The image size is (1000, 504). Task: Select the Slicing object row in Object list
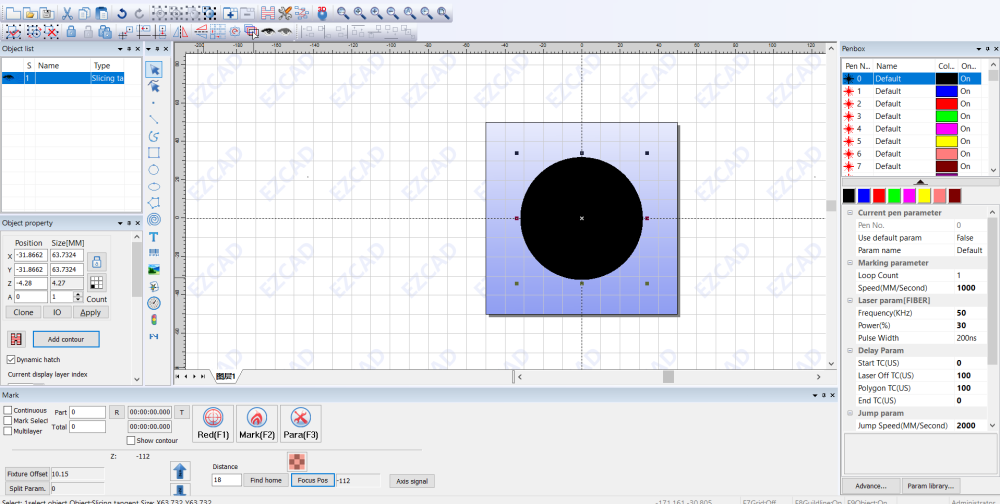(x=62, y=78)
